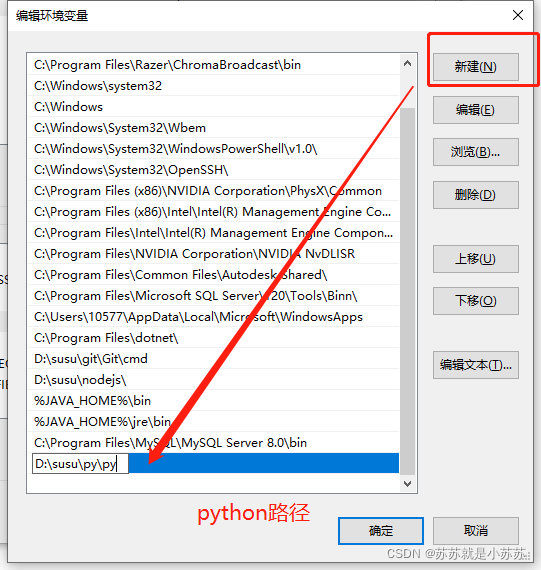Select C:\Windows\System32\OpenSSH\ entry

[x=213, y=170]
